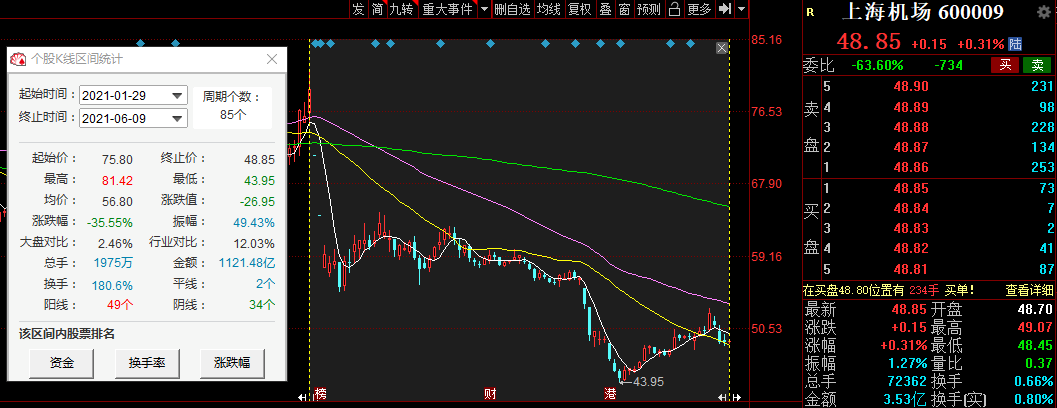The height and width of the screenshot is (408, 1057).
Task: Click the 周期个数 85个 field
Action: point(233,107)
